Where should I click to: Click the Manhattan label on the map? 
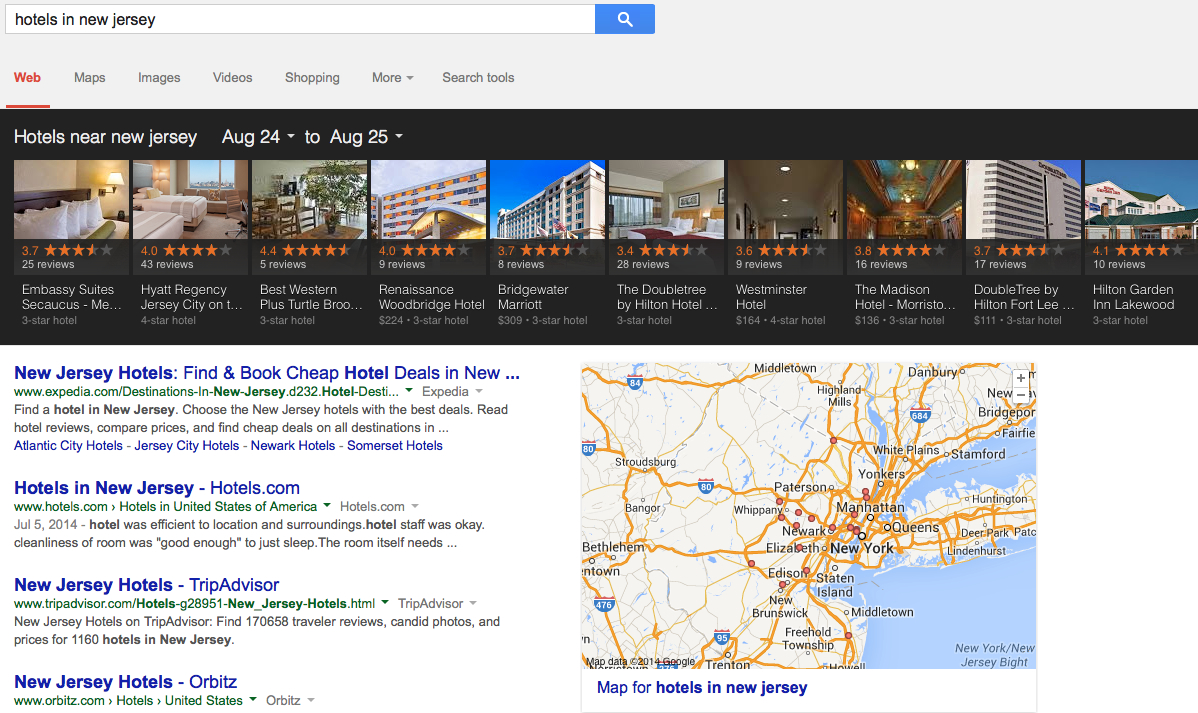pos(870,507)
